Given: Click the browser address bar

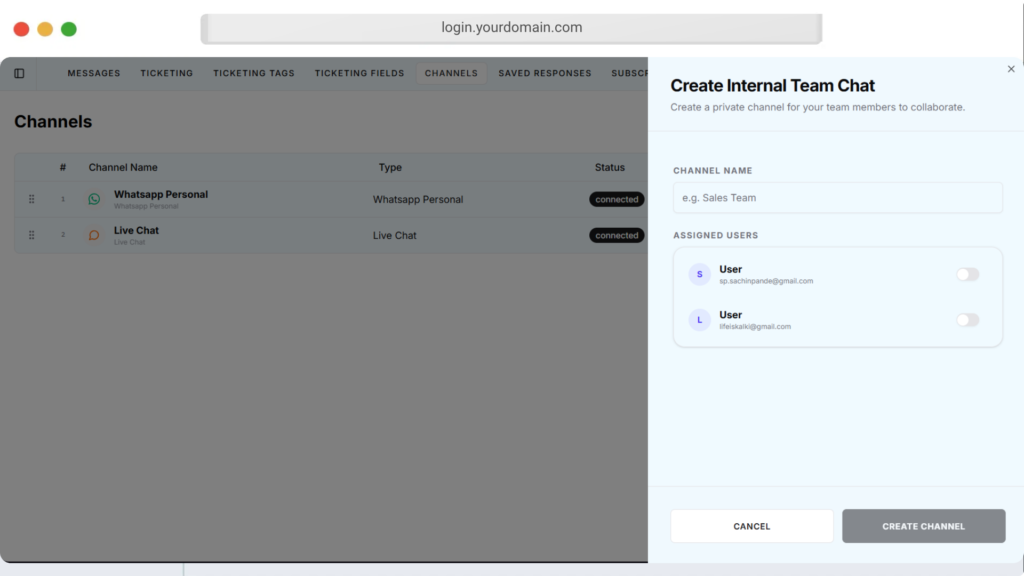Looking at the screenshot, I should pos(511,28).
